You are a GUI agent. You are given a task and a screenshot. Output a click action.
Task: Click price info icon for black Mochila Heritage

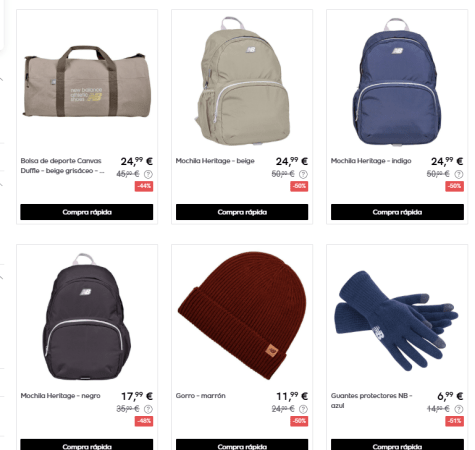148,409
